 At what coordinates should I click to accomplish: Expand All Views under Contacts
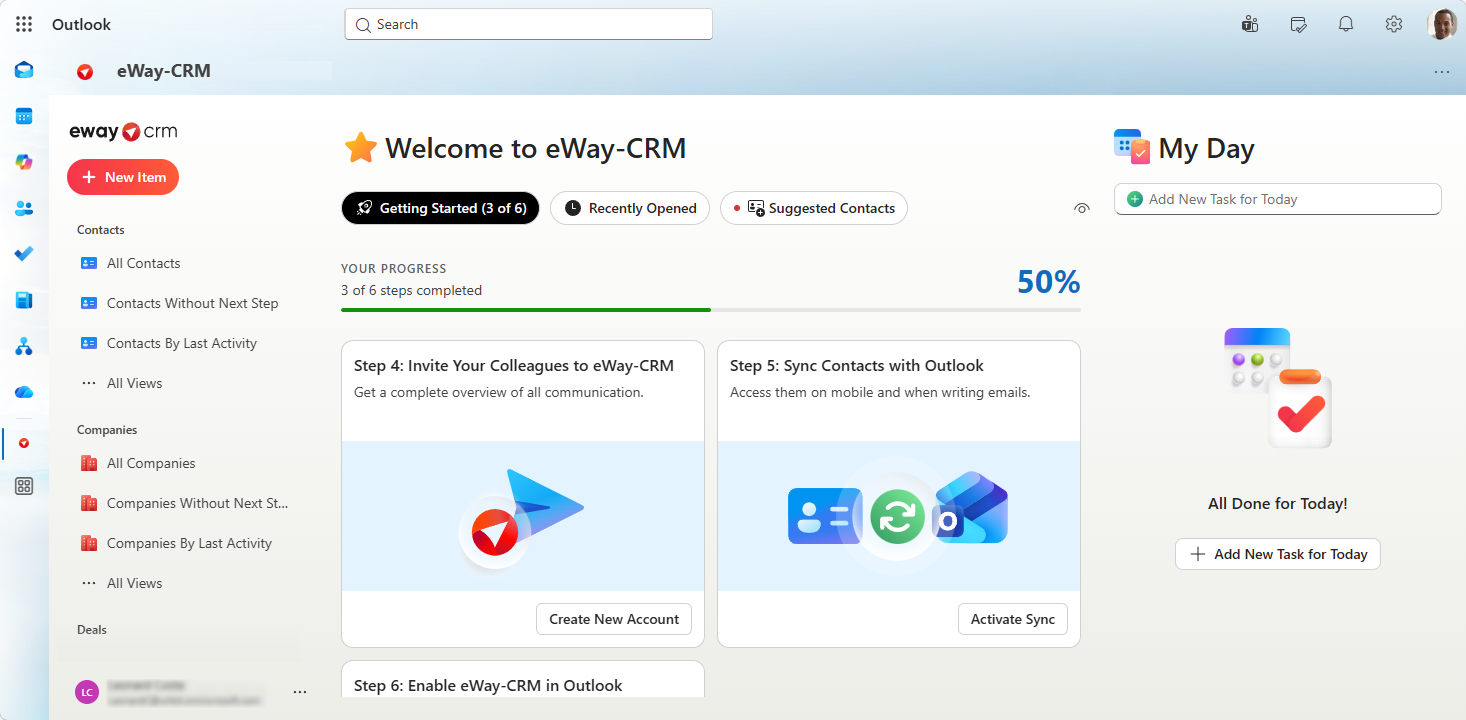pyautogui.click(x=135, y=383)
